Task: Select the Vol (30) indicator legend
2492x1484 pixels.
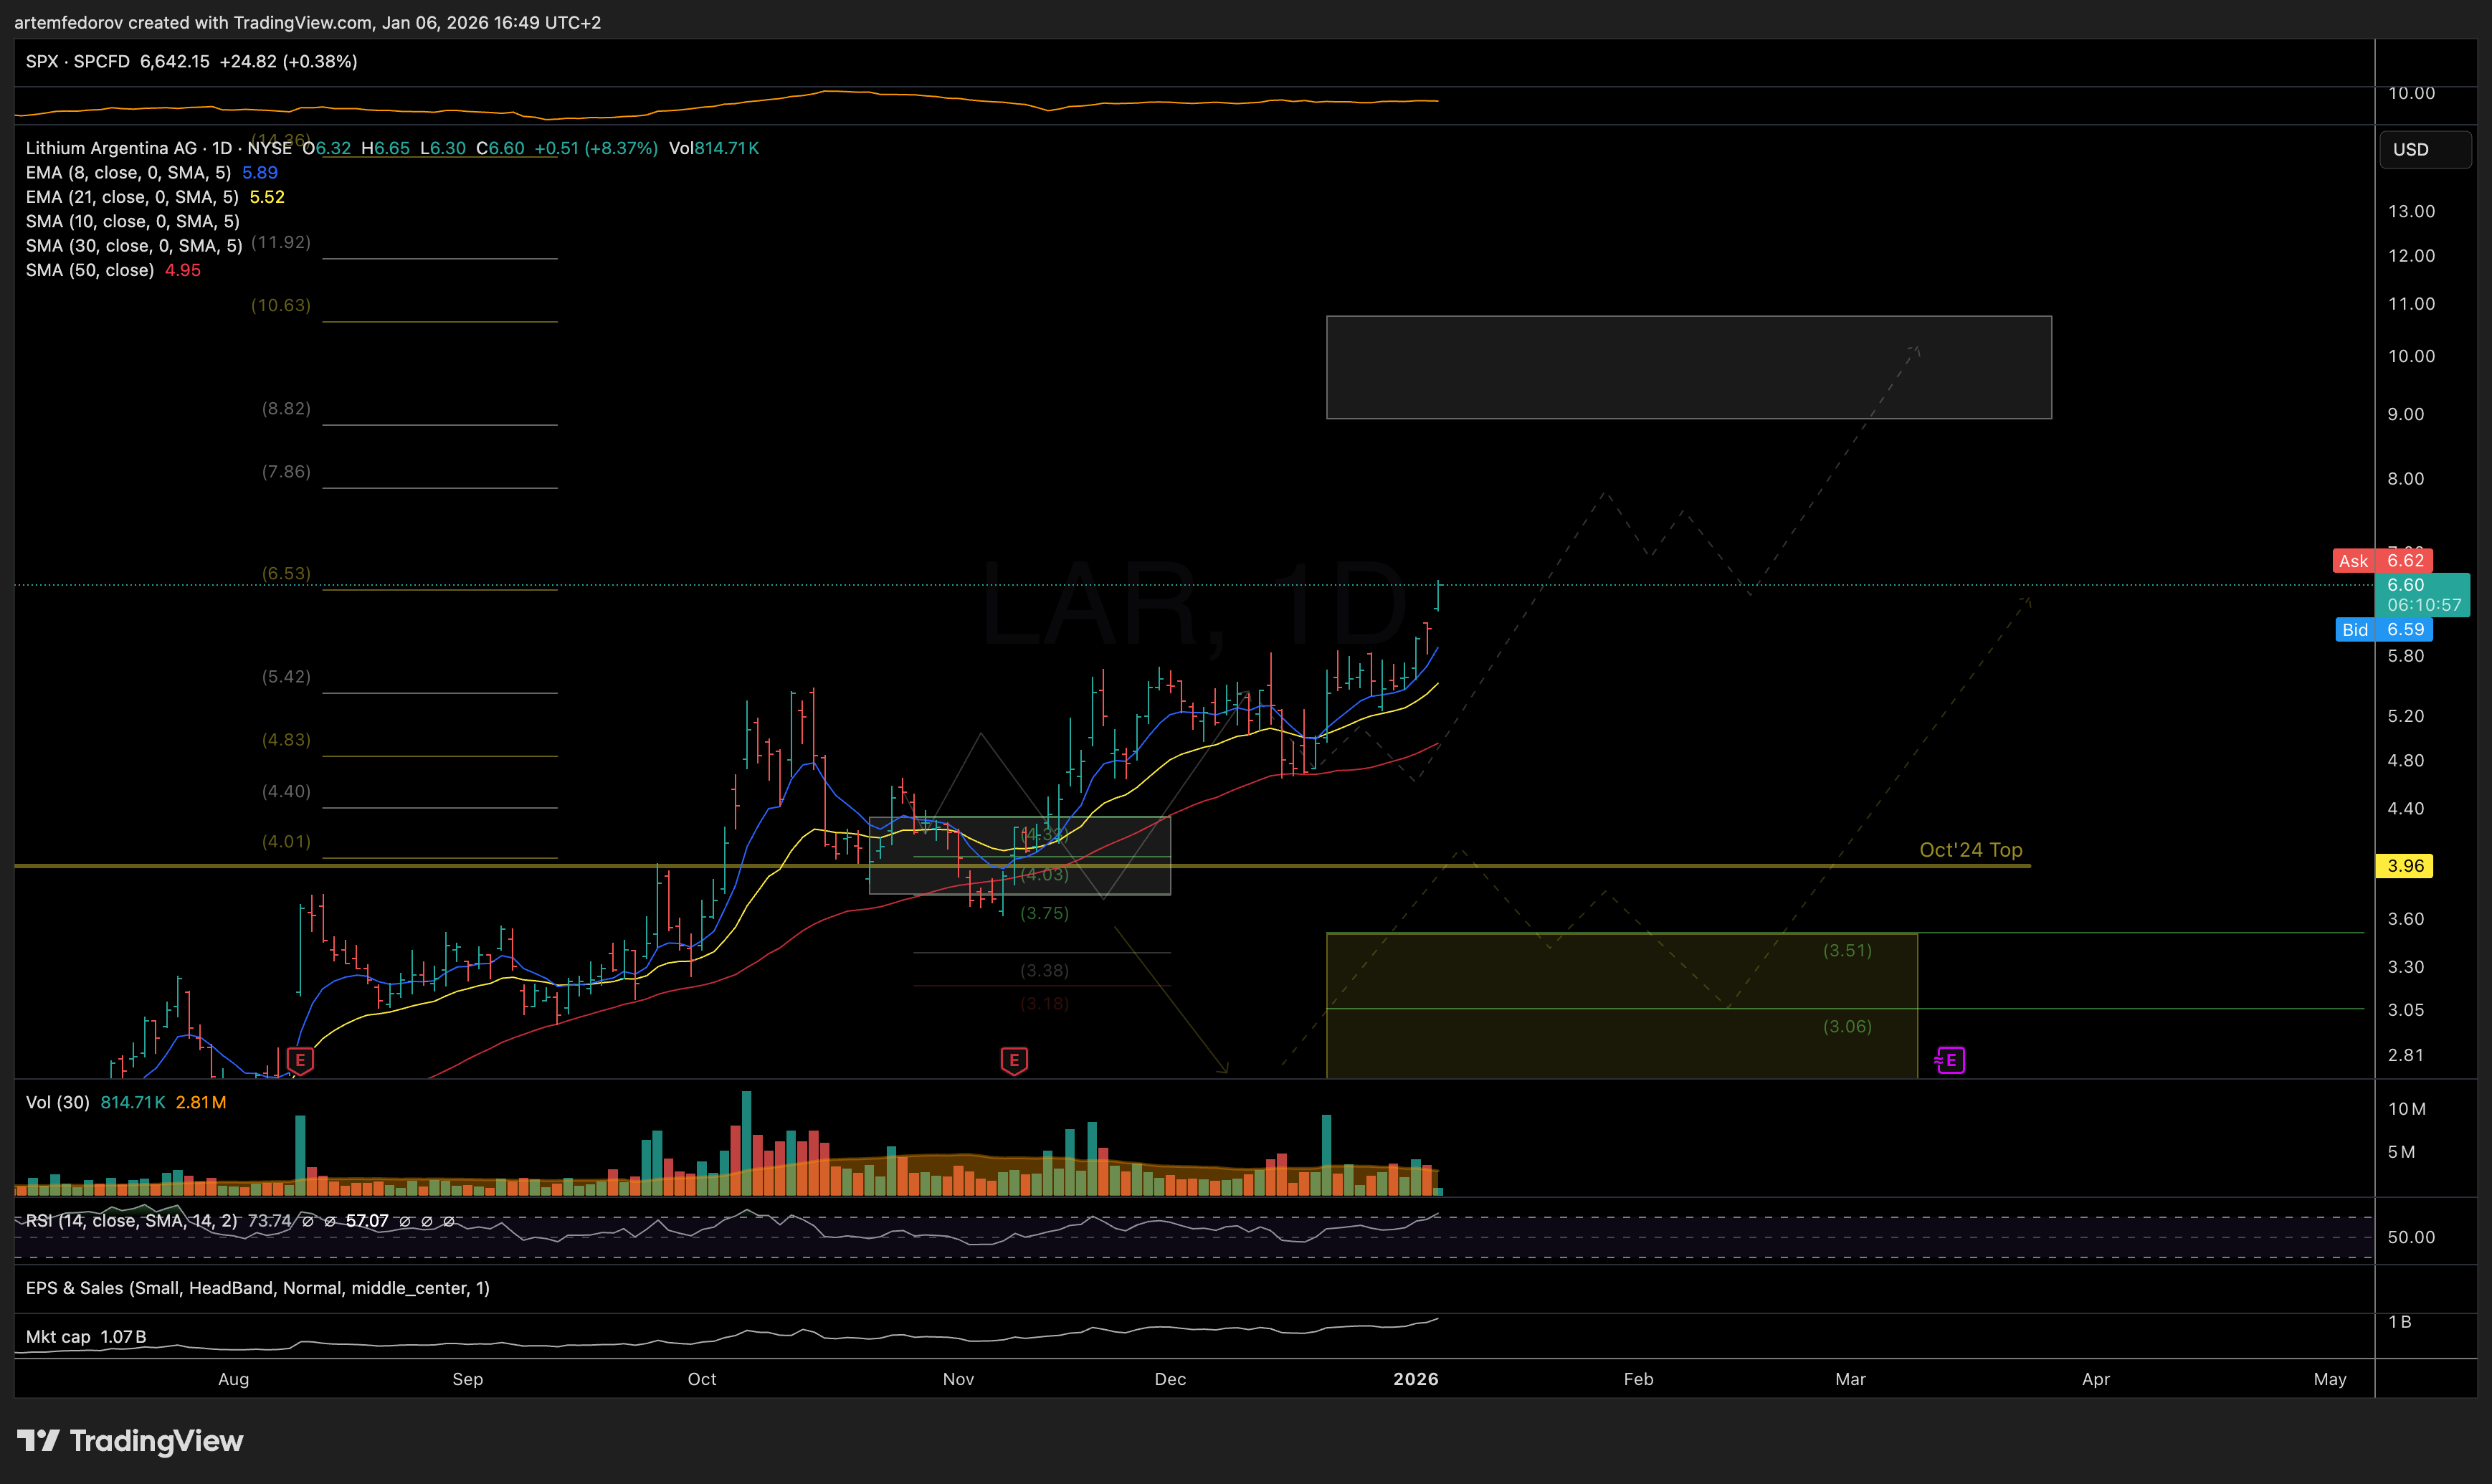Action: pos(57,1102)
